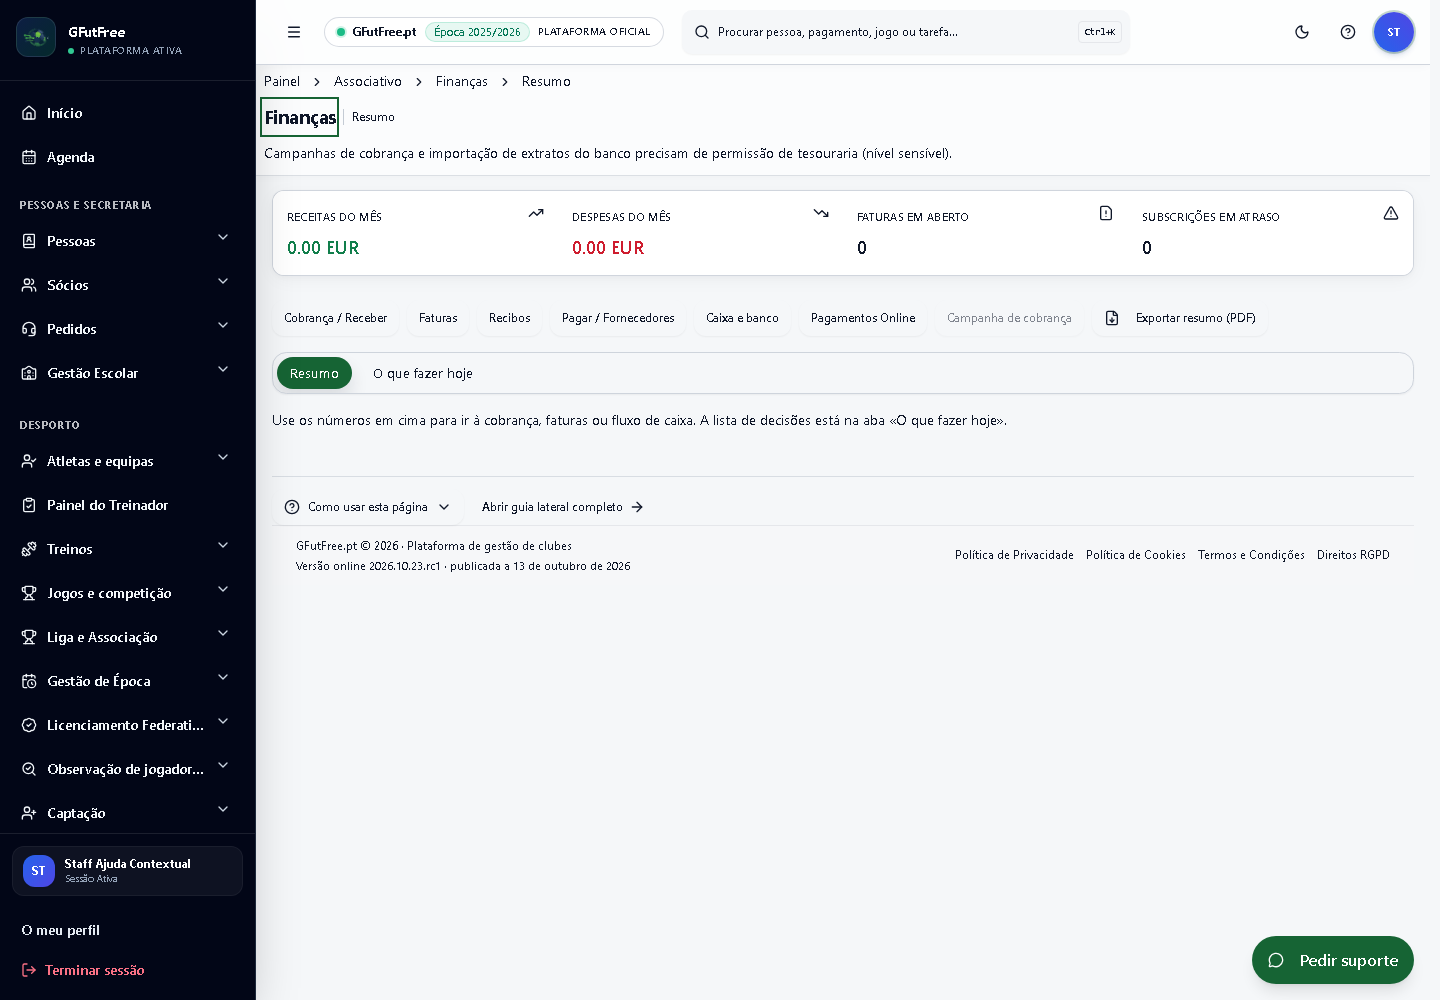The width and height of the screenshot is (1440, 1000).
Task: Expand Como usar esta página help
Action: coord(367,507)
